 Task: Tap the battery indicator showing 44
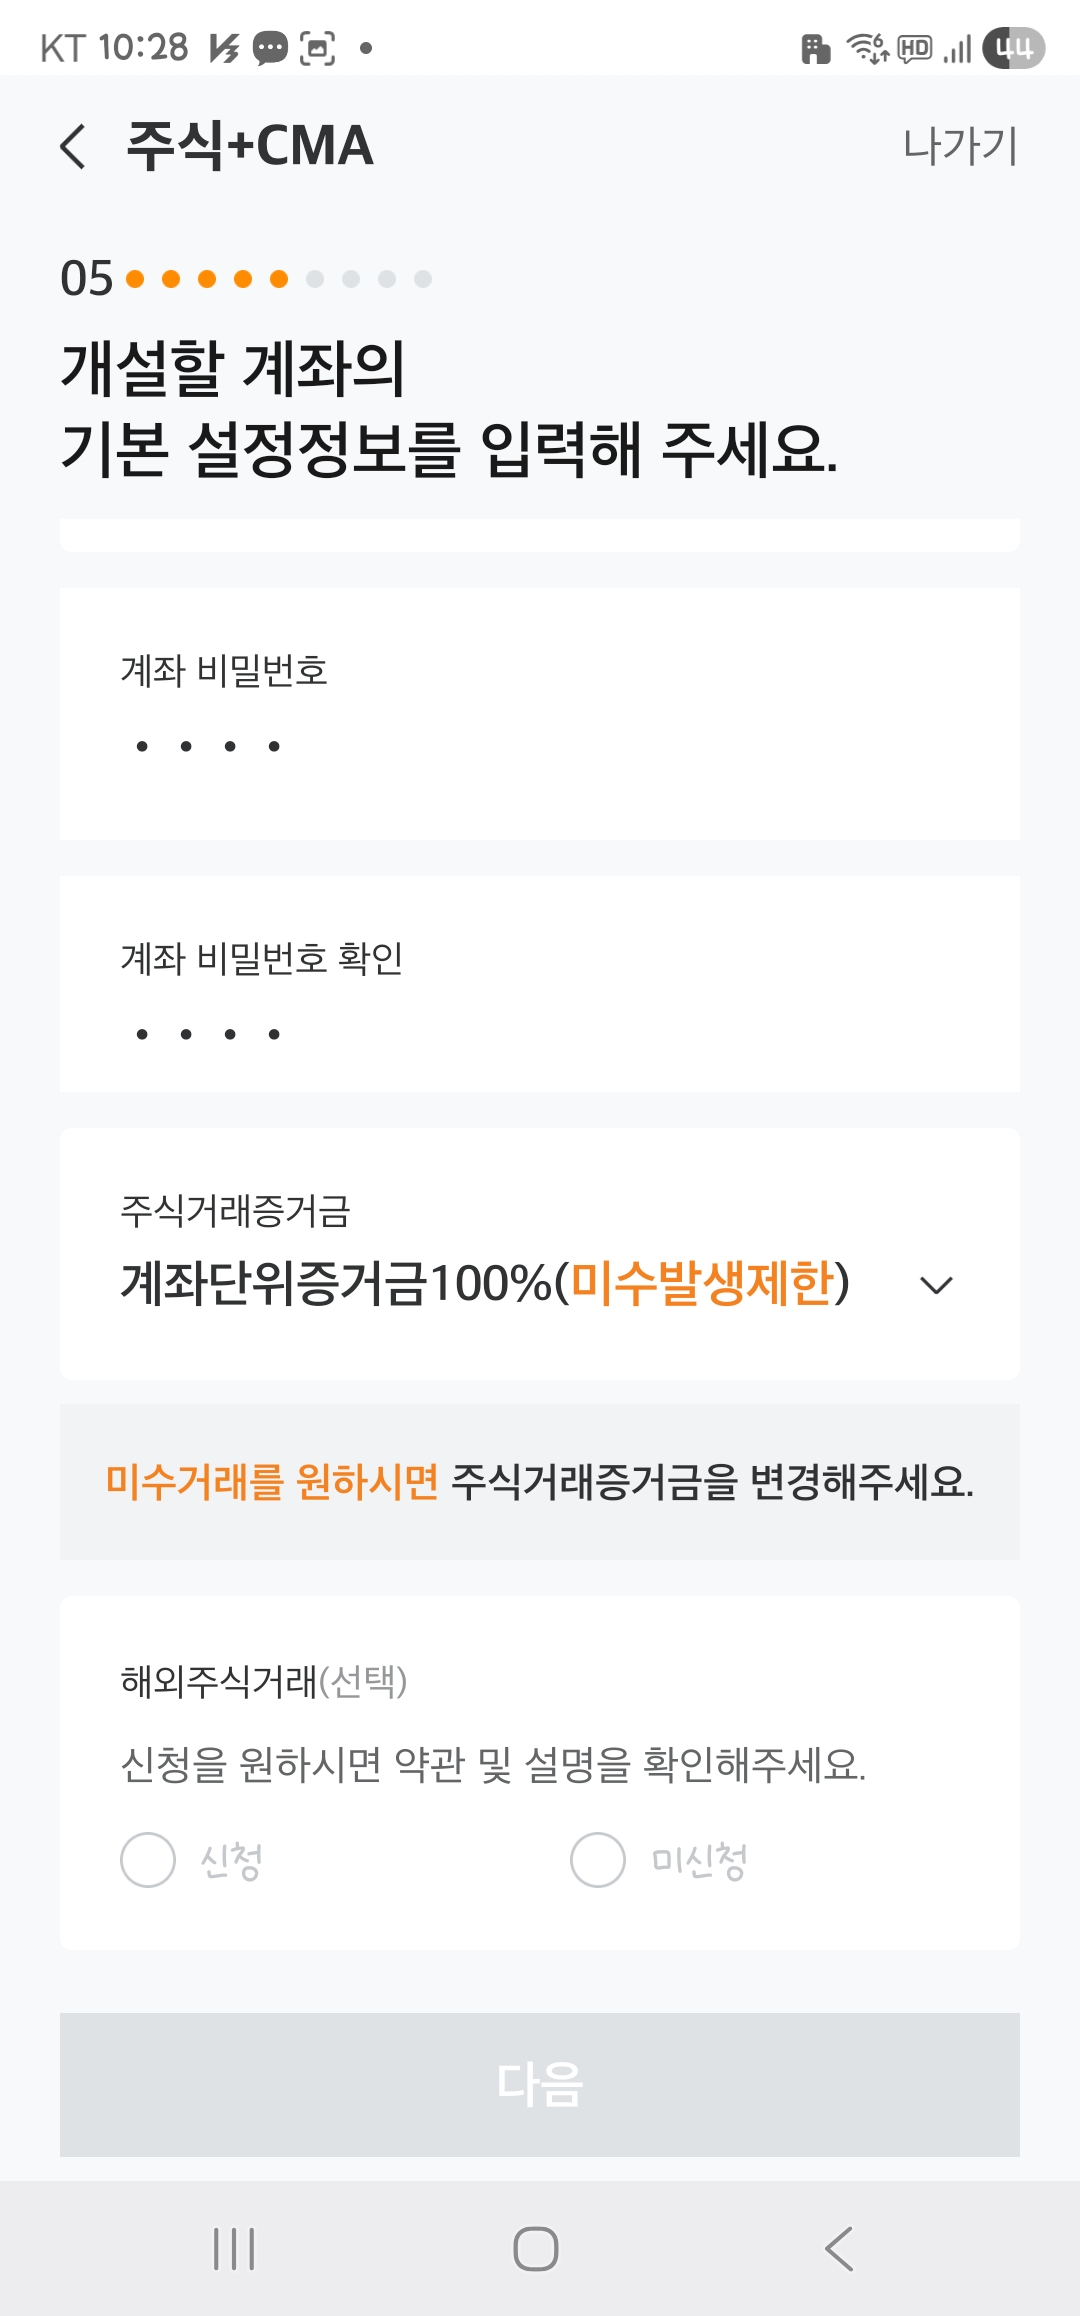[1013, 48]
